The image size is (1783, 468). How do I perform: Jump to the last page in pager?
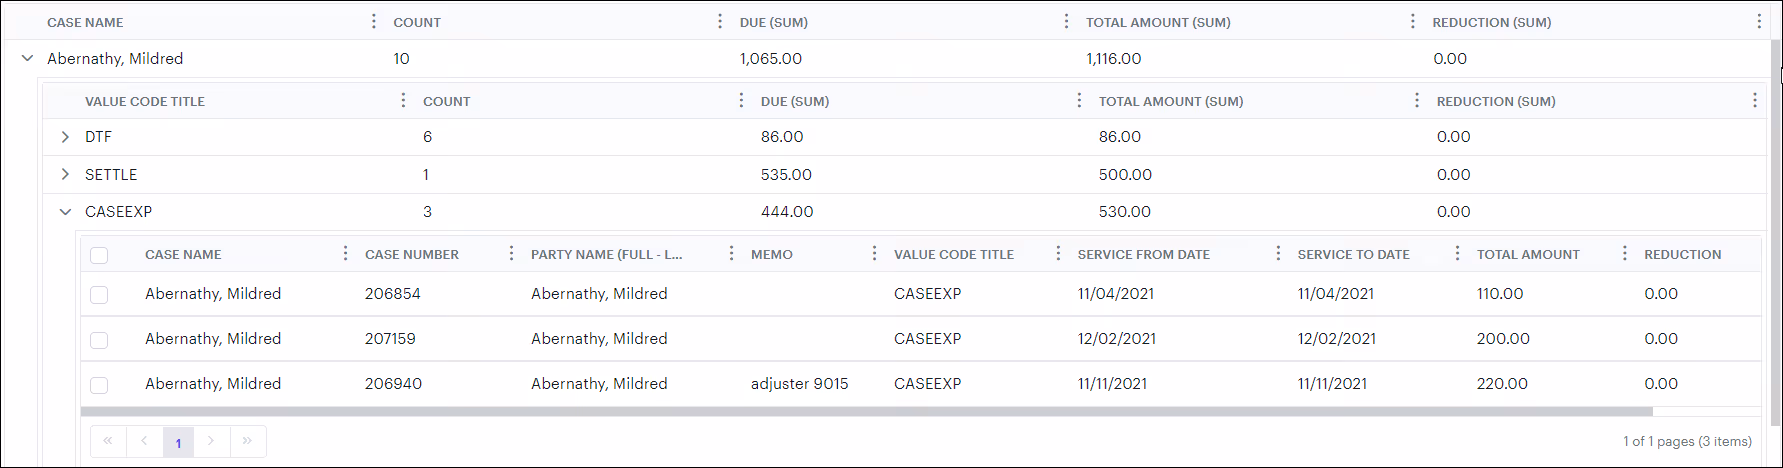pyautogui.click(x=247, y=441)
